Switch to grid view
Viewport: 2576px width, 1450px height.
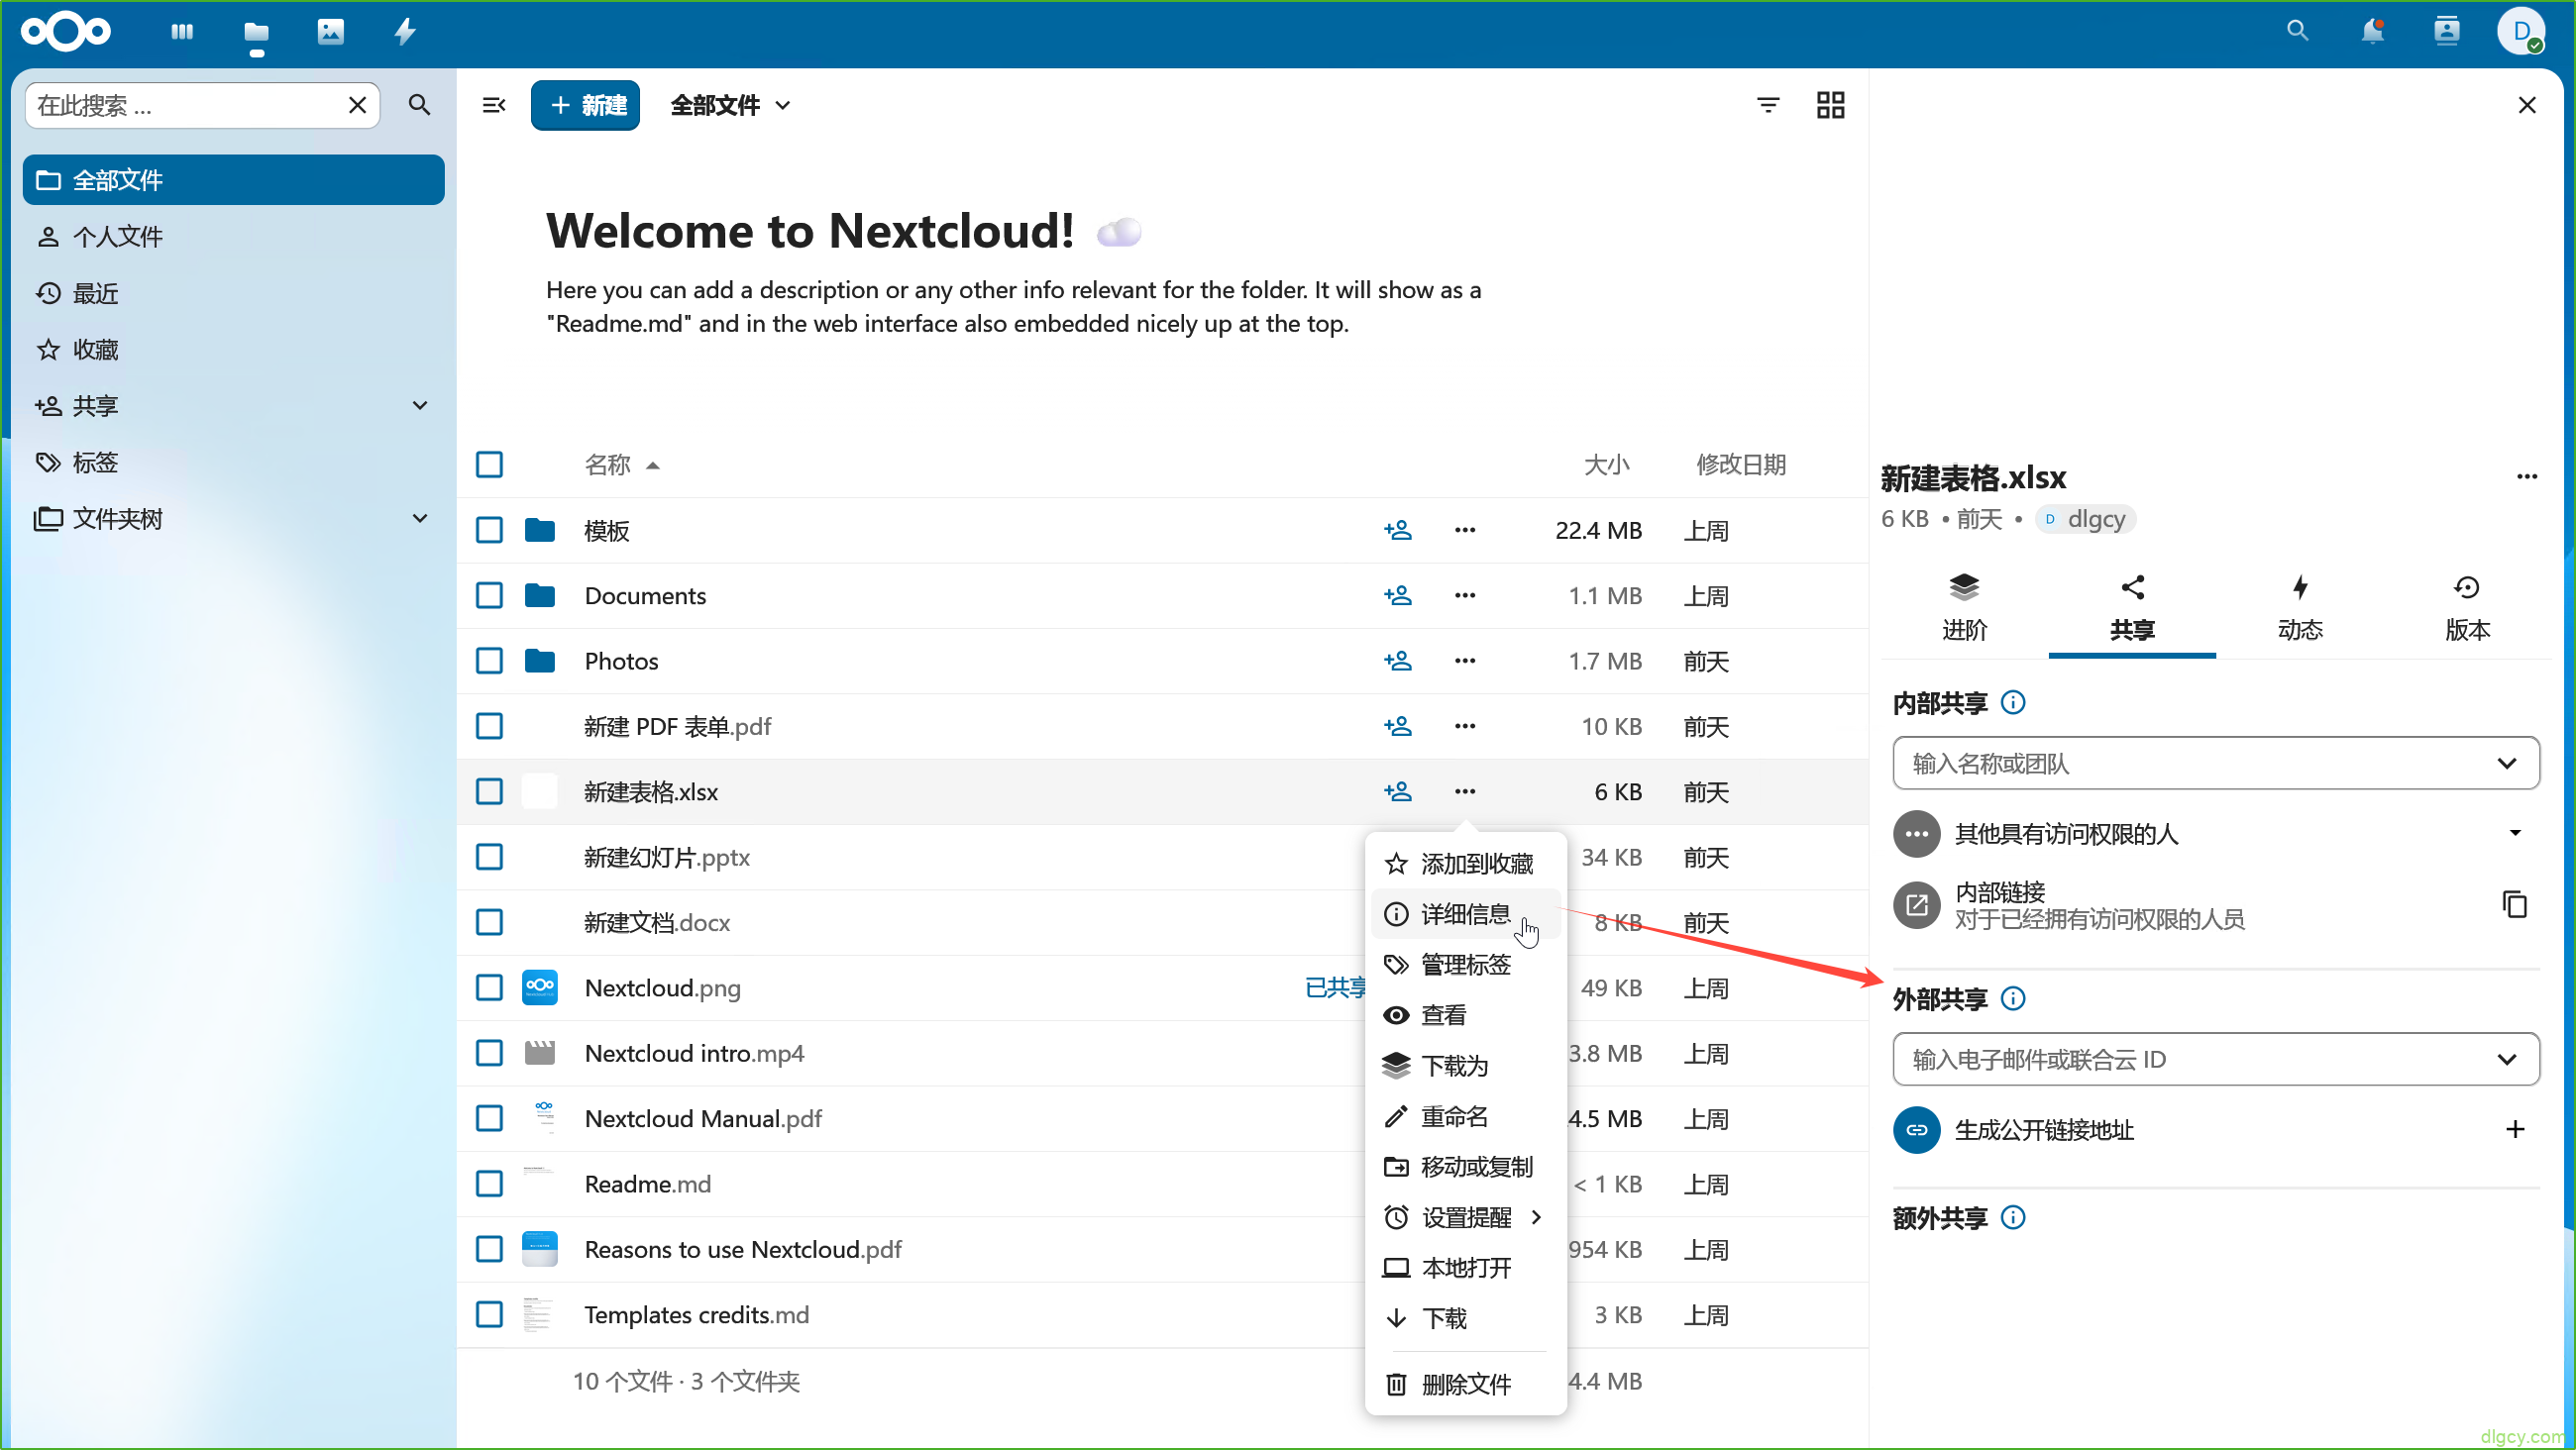[x=1831, y=105]
